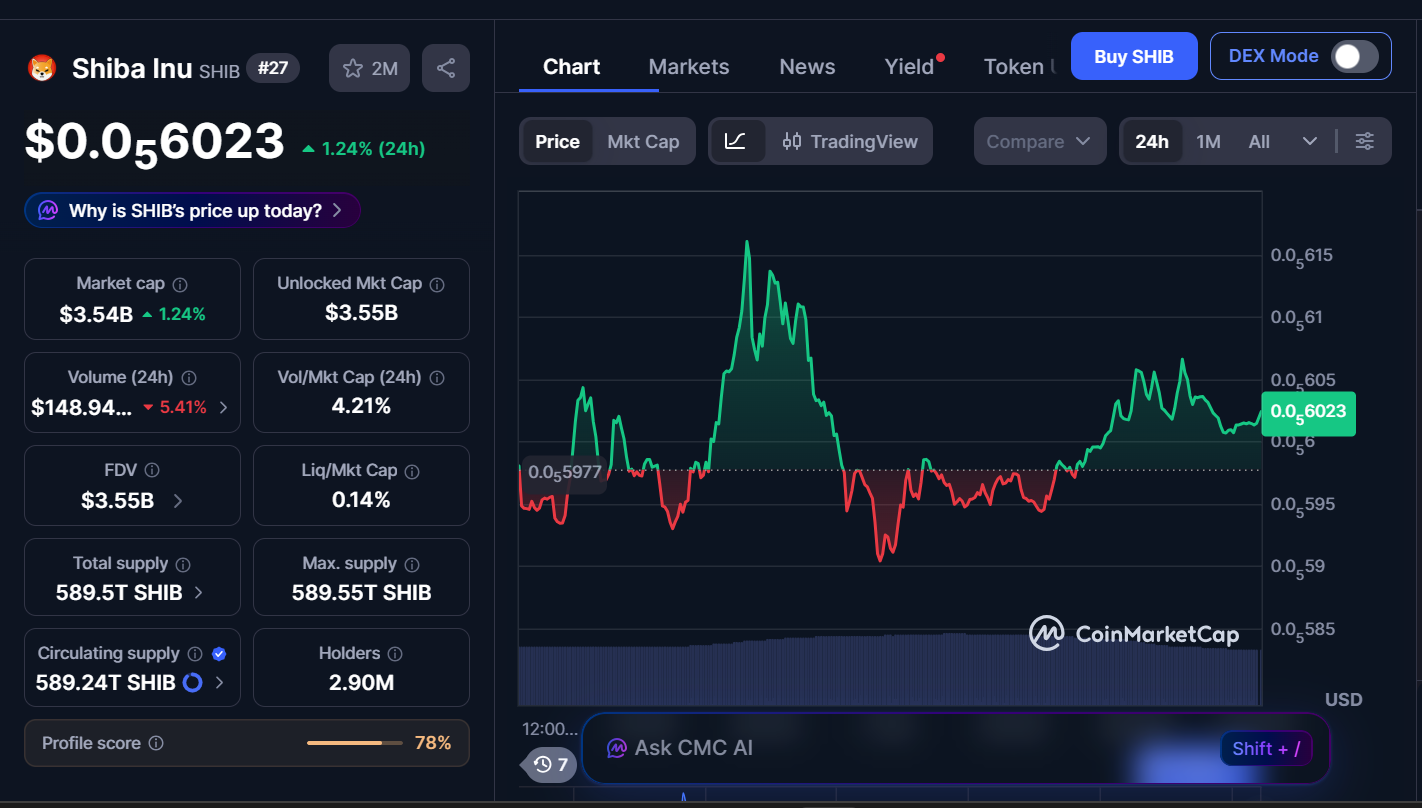Expand more time range options chevron
The height and width of the screenshot is (808, 1422).
pos(1310,141)
